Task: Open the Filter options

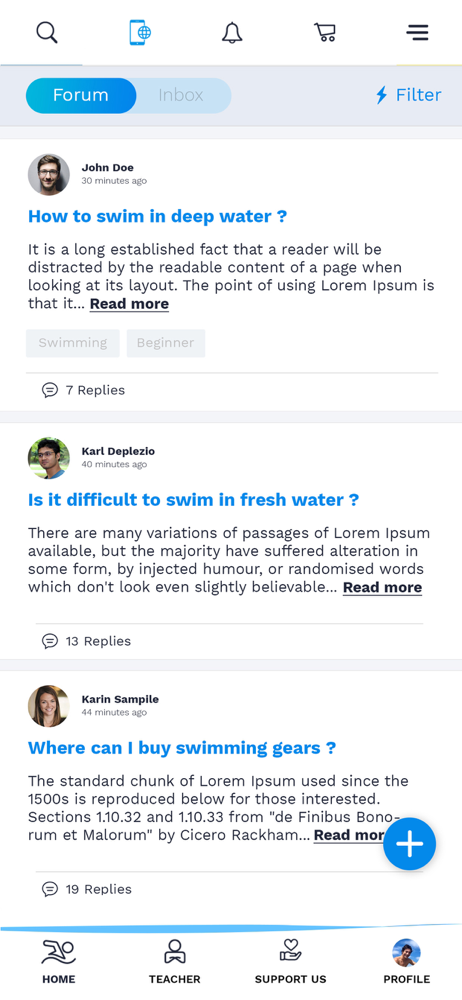Action: tap(408, 96)
